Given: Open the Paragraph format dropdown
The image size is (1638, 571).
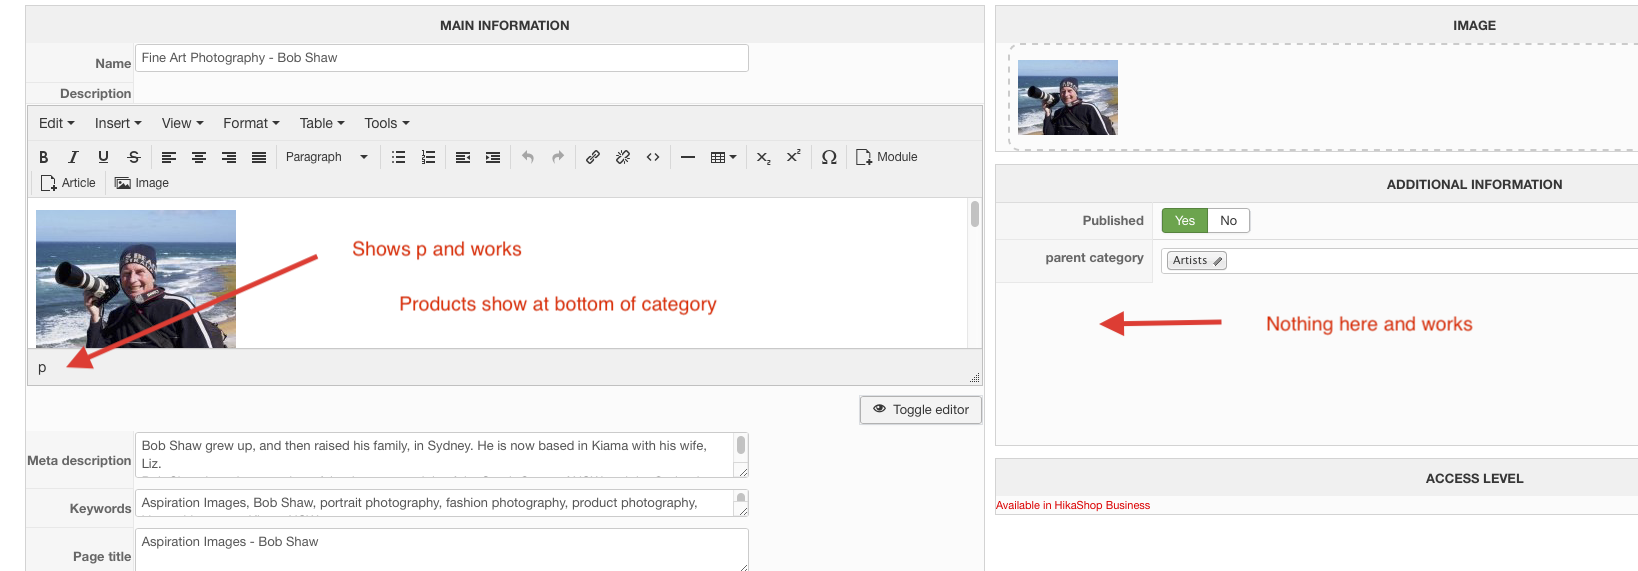Looking at the screenshot, I should pyautogui.click(x=326, y=157).
